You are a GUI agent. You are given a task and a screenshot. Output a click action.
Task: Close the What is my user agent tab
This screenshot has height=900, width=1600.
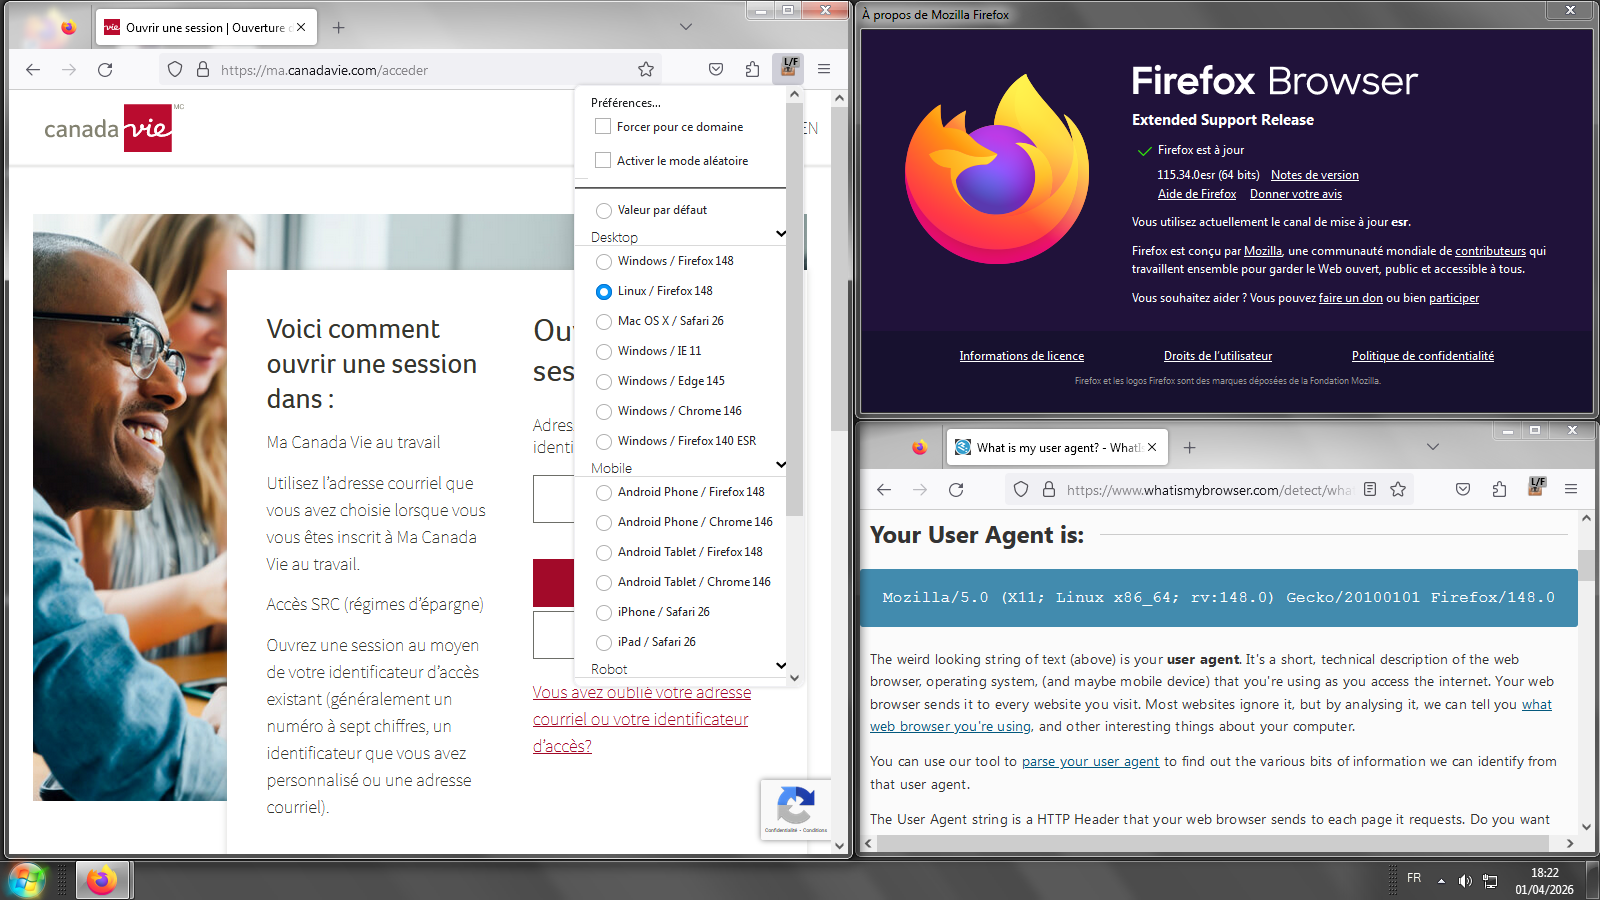point(1152,447)
